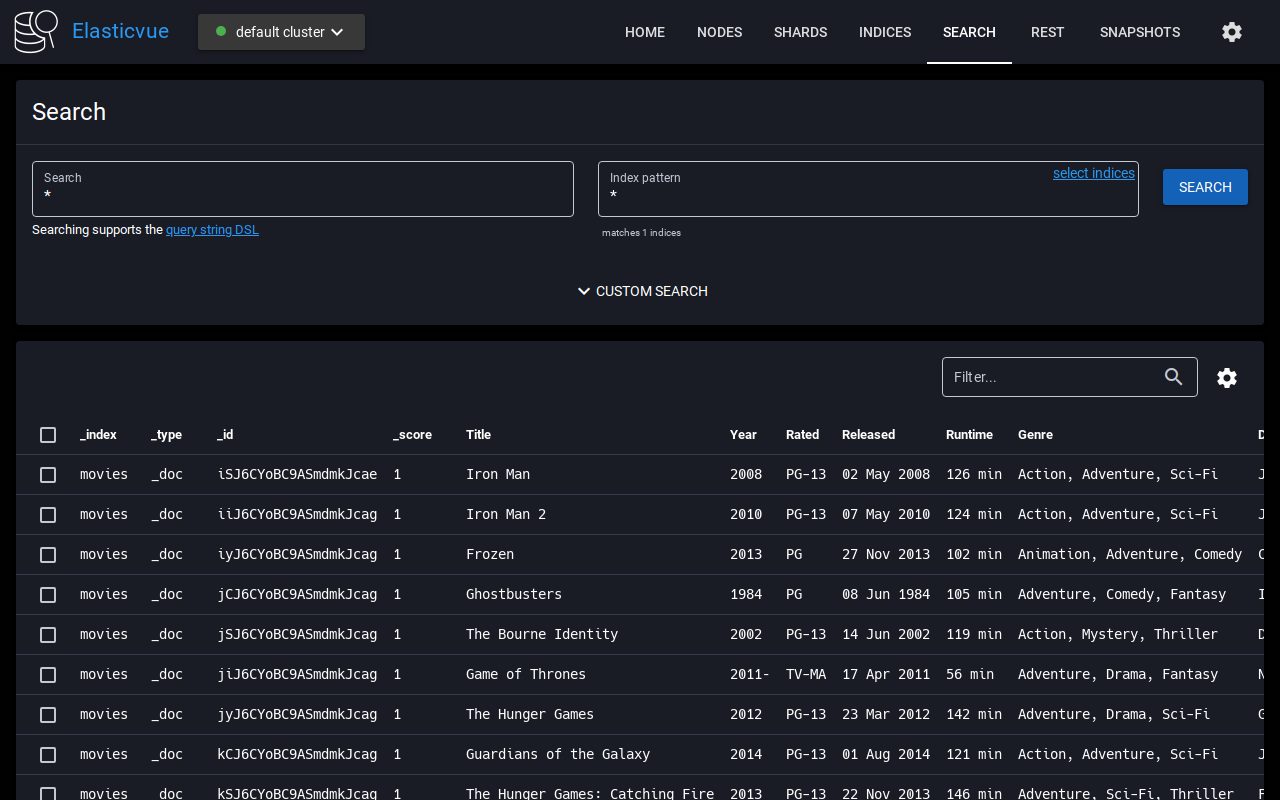
Task: Focus the Search query input field
Action: [302, 196]
